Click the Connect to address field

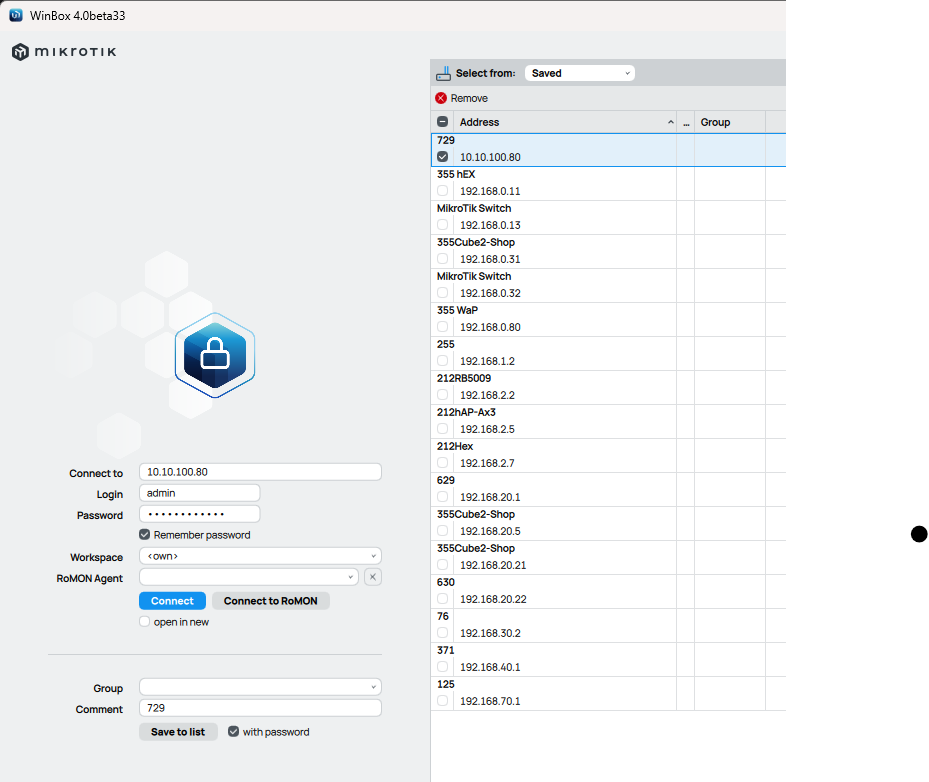260,472
